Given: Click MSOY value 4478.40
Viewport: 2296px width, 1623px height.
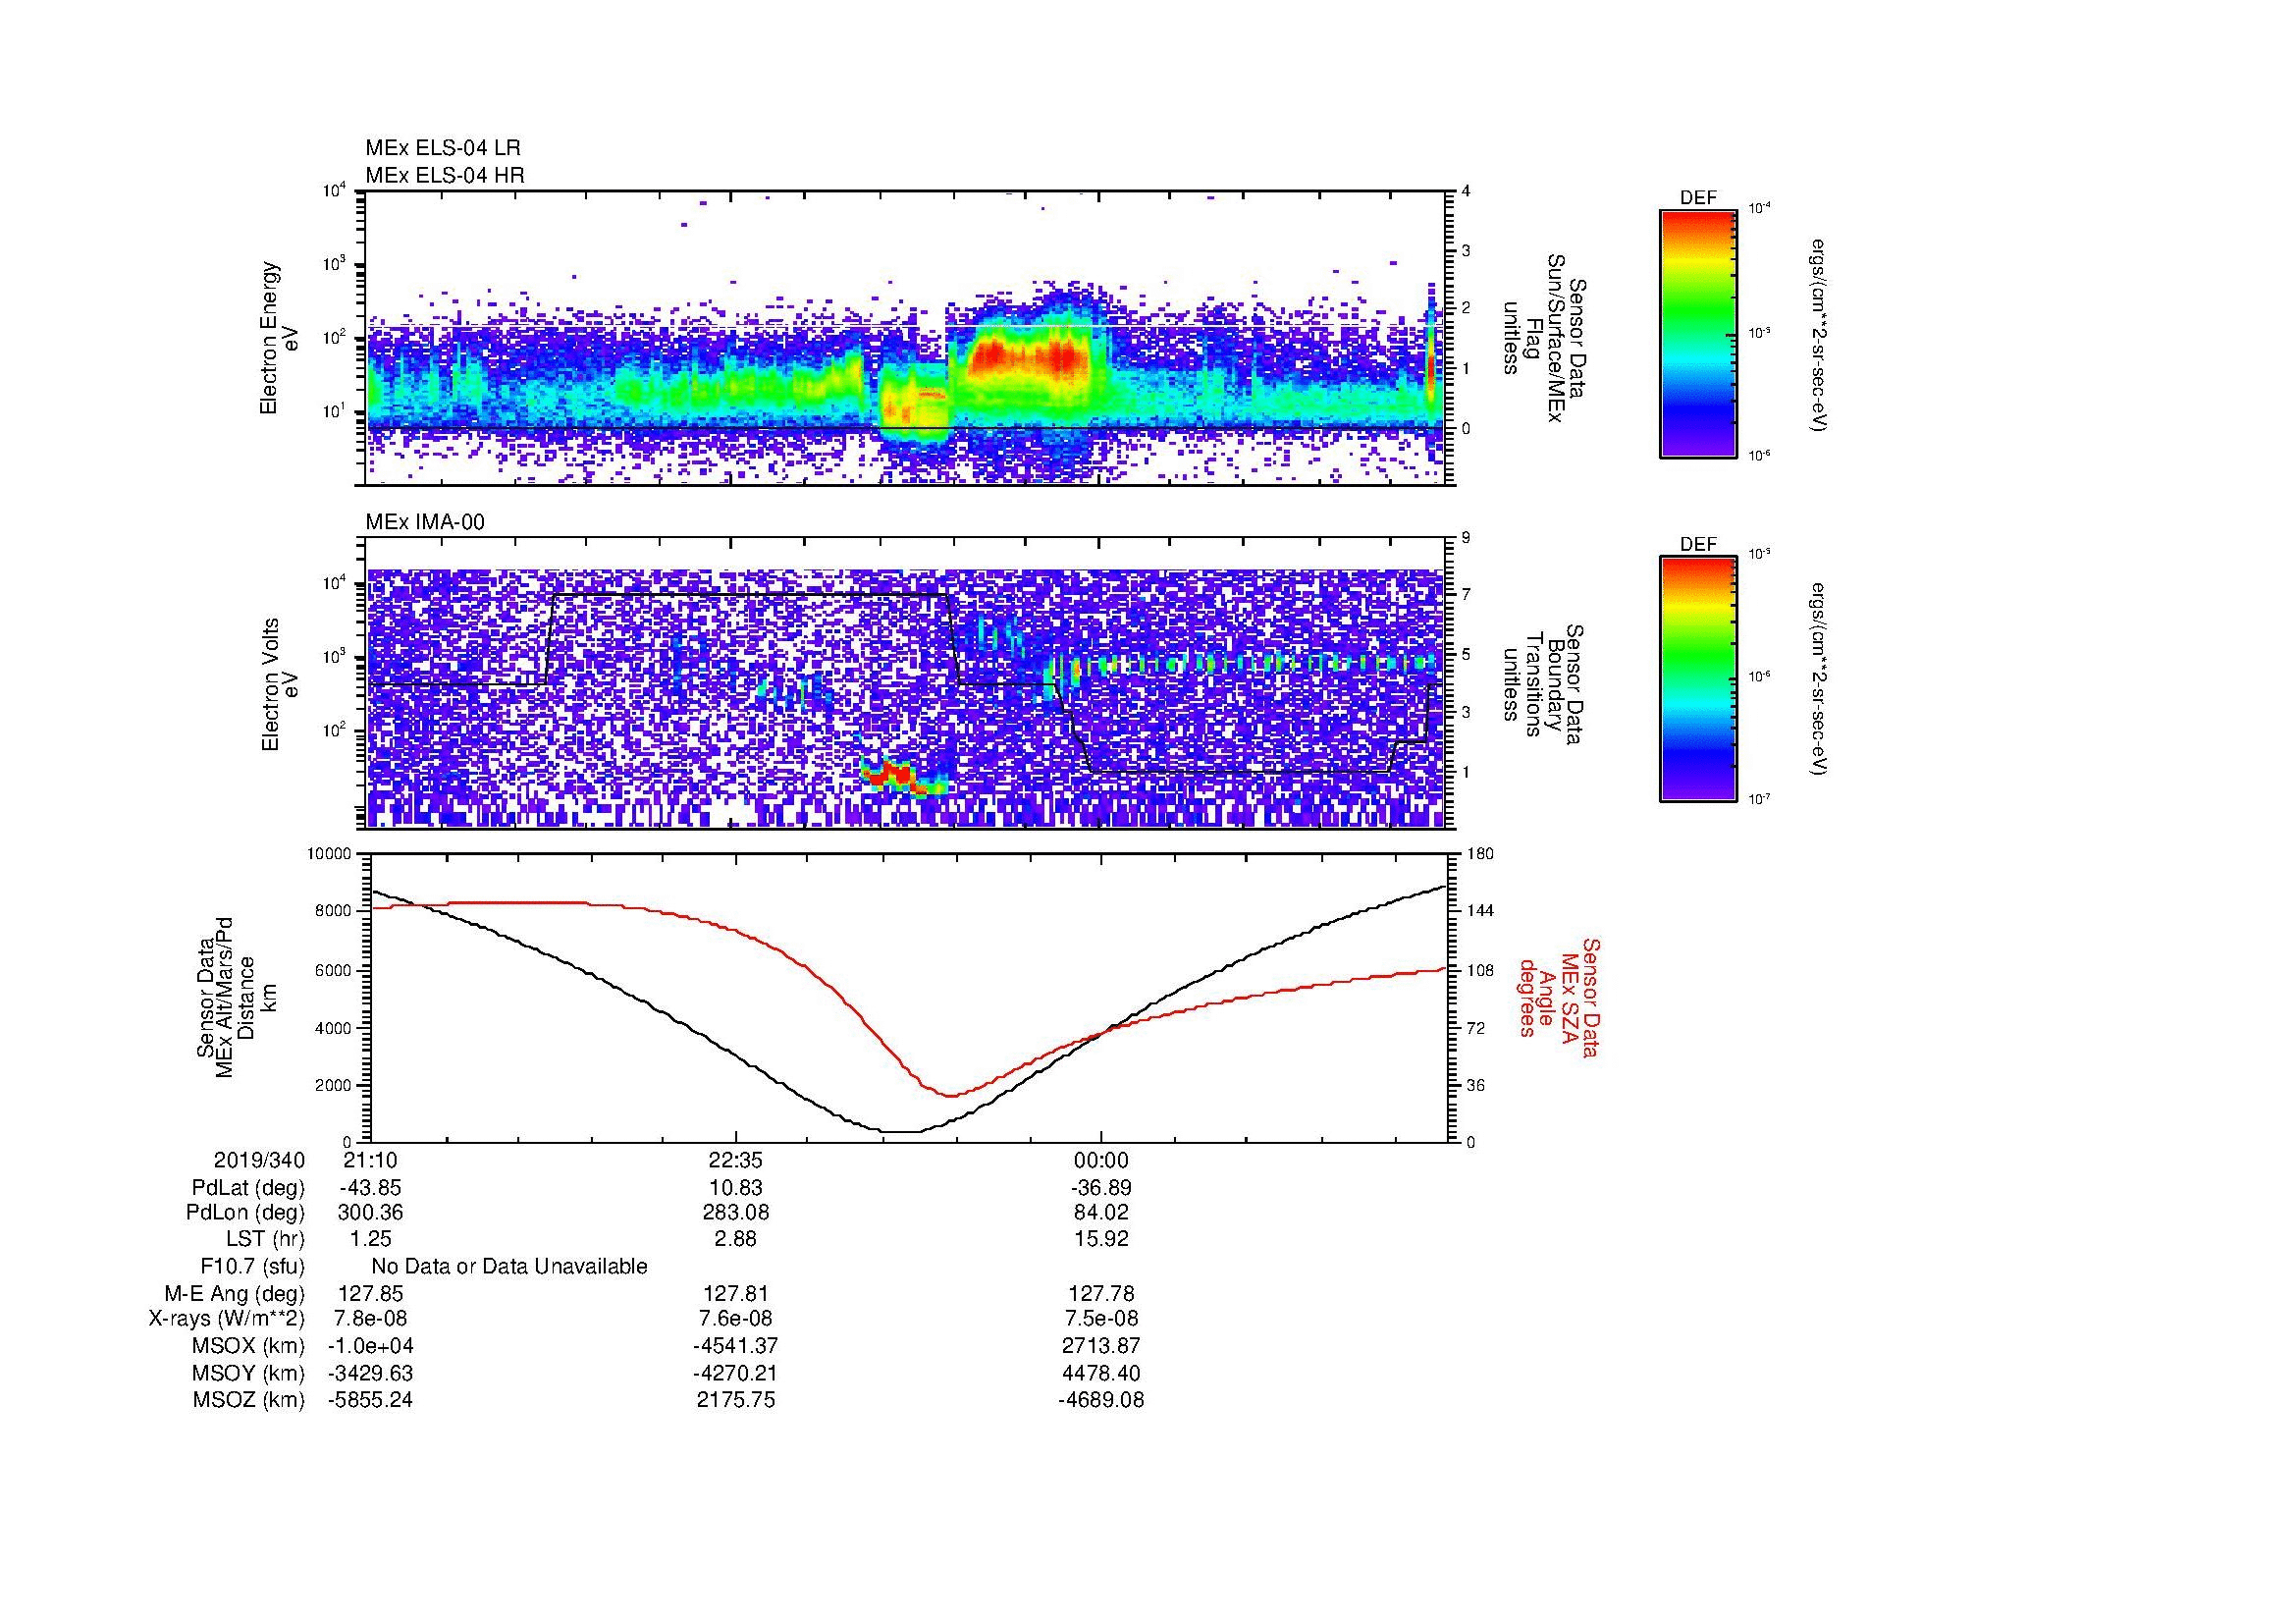Looking at the screenshot, I should click(x=1101, y=1374).
